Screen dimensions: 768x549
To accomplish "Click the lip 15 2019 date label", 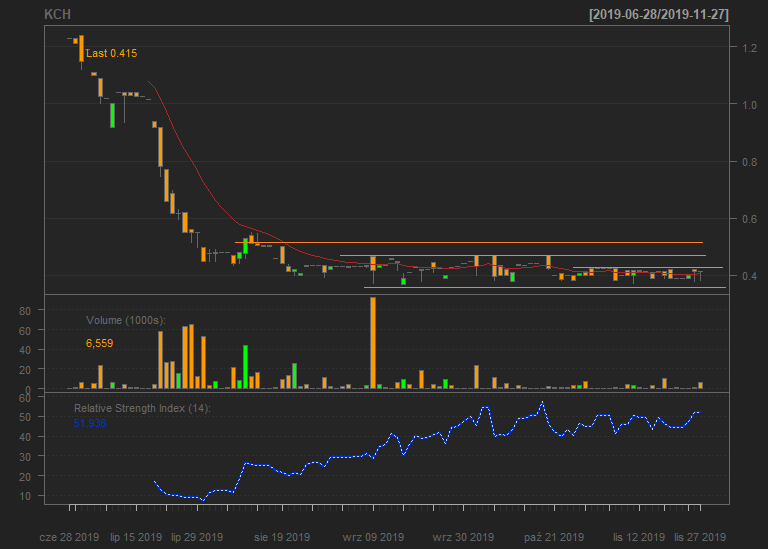I will 136,537.
